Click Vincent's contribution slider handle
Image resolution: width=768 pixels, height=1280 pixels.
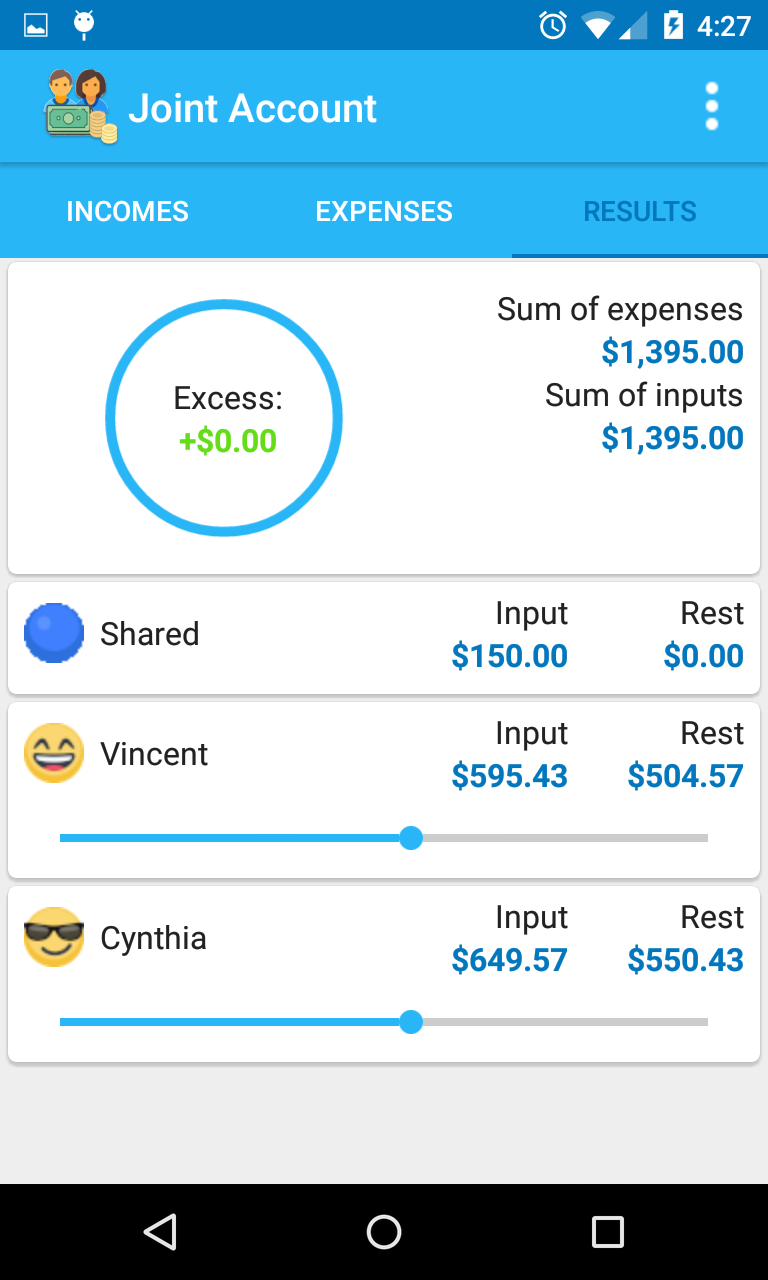[411, 838]
